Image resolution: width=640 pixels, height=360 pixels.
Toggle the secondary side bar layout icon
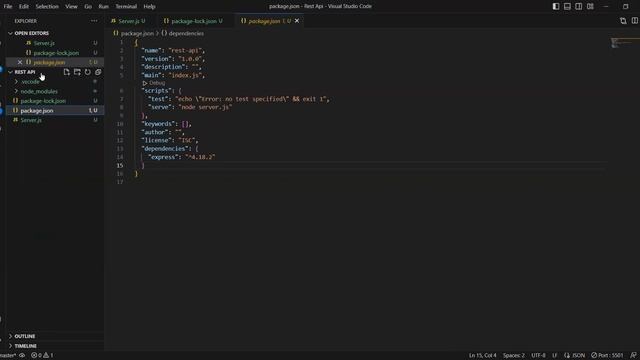(579, 7)
